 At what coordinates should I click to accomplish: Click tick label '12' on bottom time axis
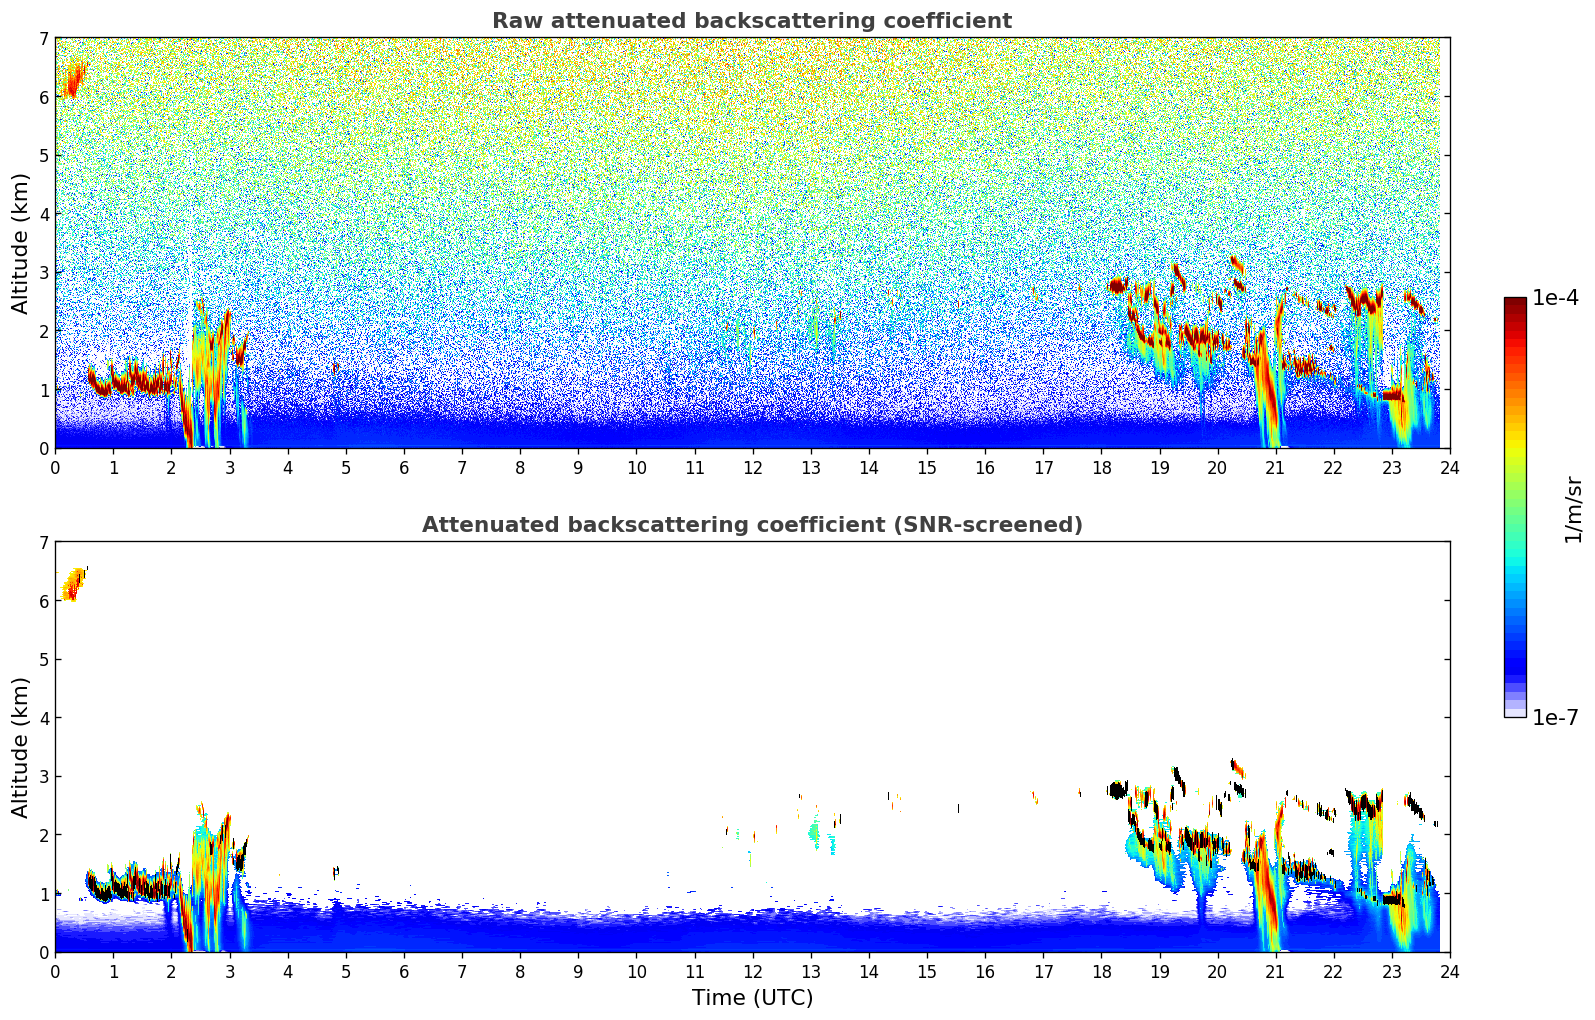[x=752, y=971]
